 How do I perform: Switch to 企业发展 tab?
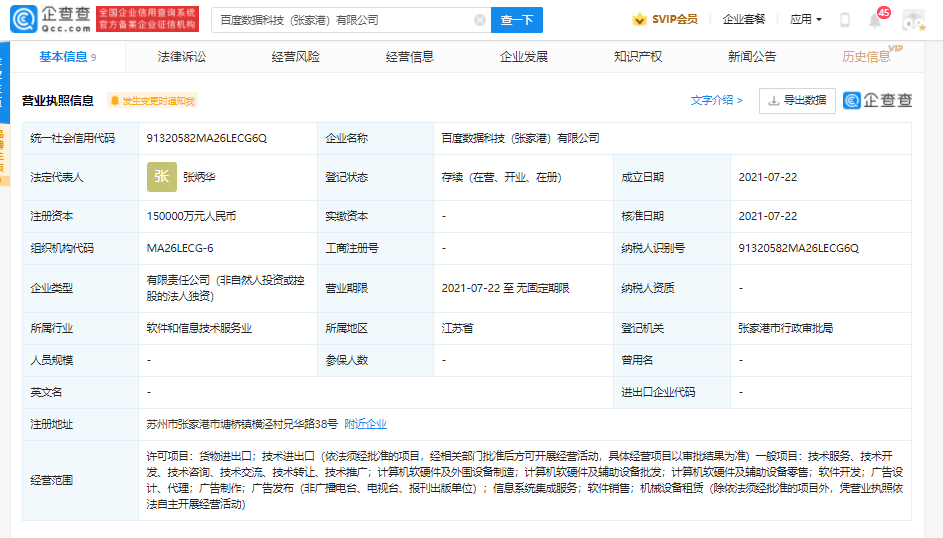(524, 57)
